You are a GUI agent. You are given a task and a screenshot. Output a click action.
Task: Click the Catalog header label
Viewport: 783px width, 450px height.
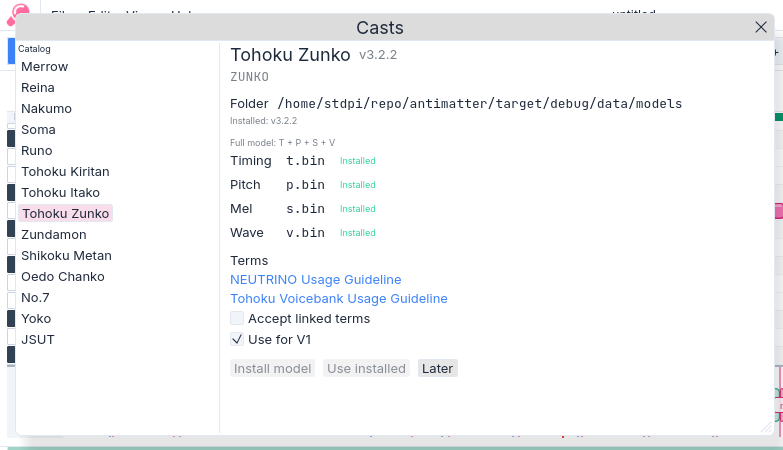(34, 49)
